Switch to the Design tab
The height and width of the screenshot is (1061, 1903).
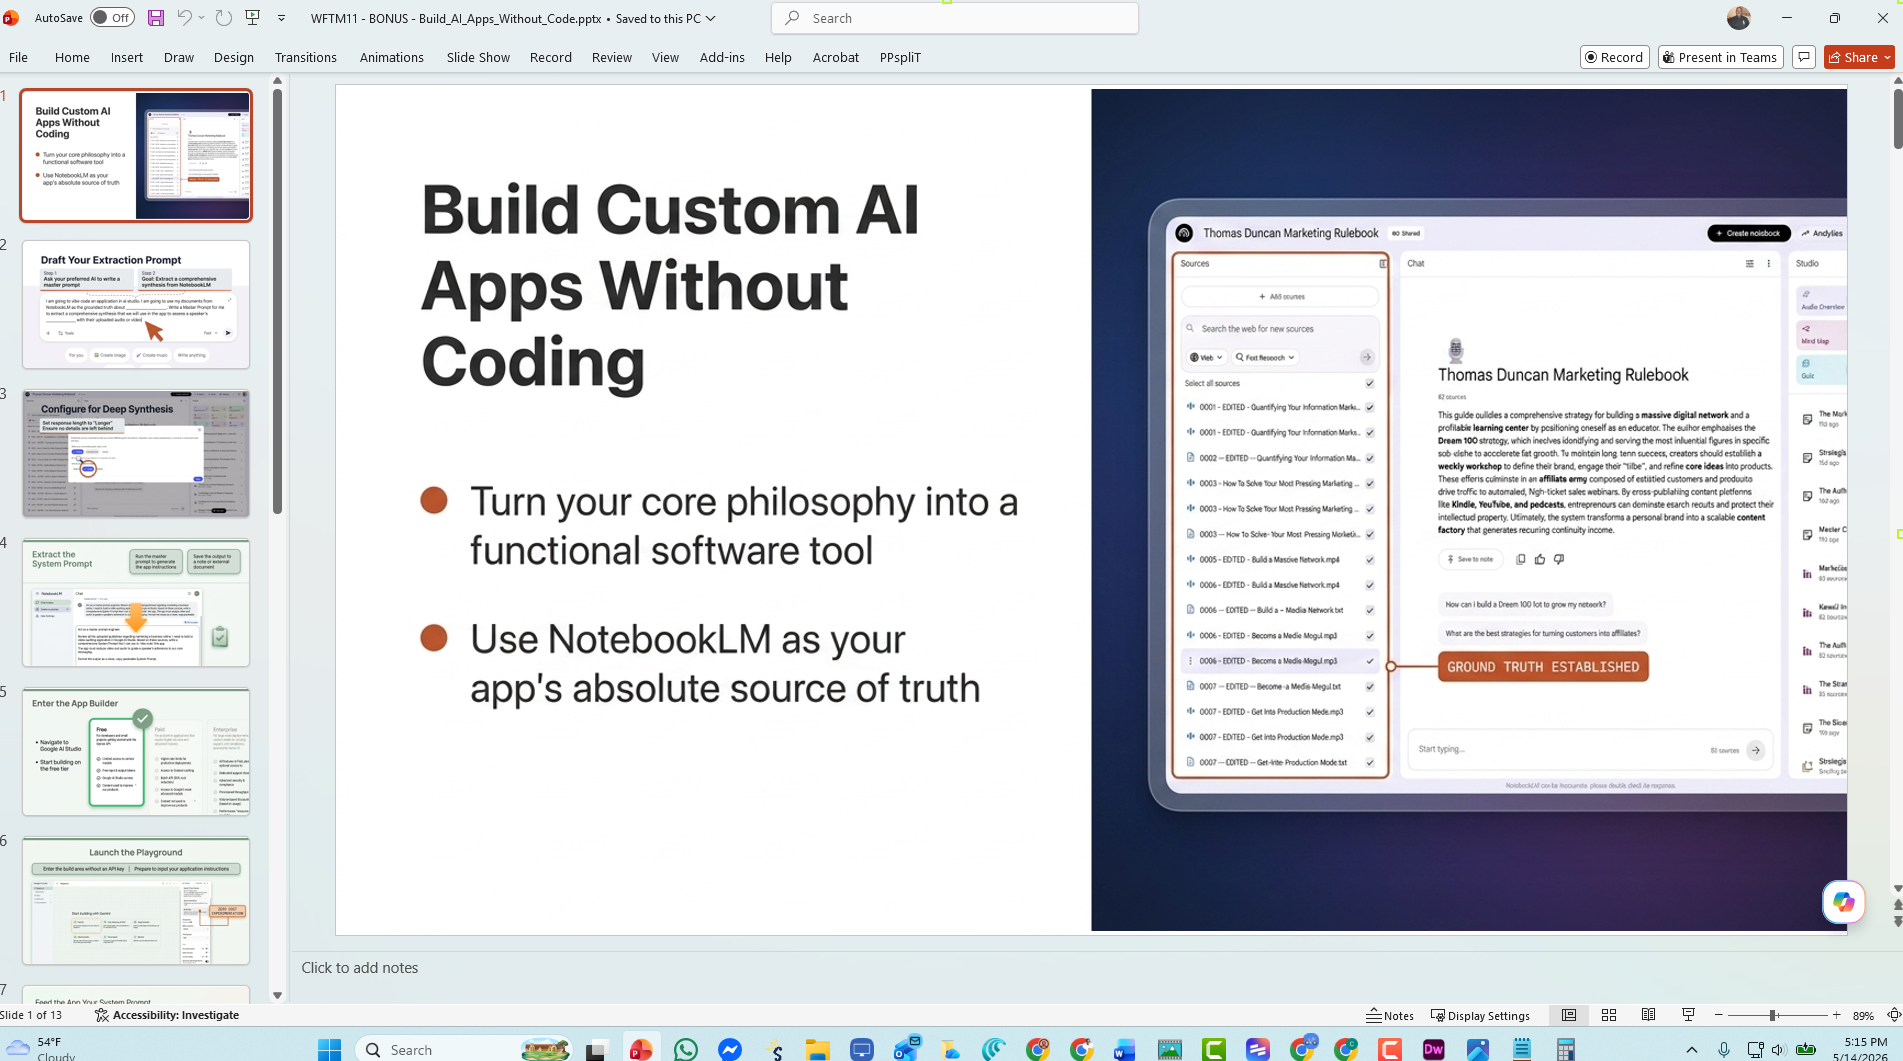click(x=234, y=57)
